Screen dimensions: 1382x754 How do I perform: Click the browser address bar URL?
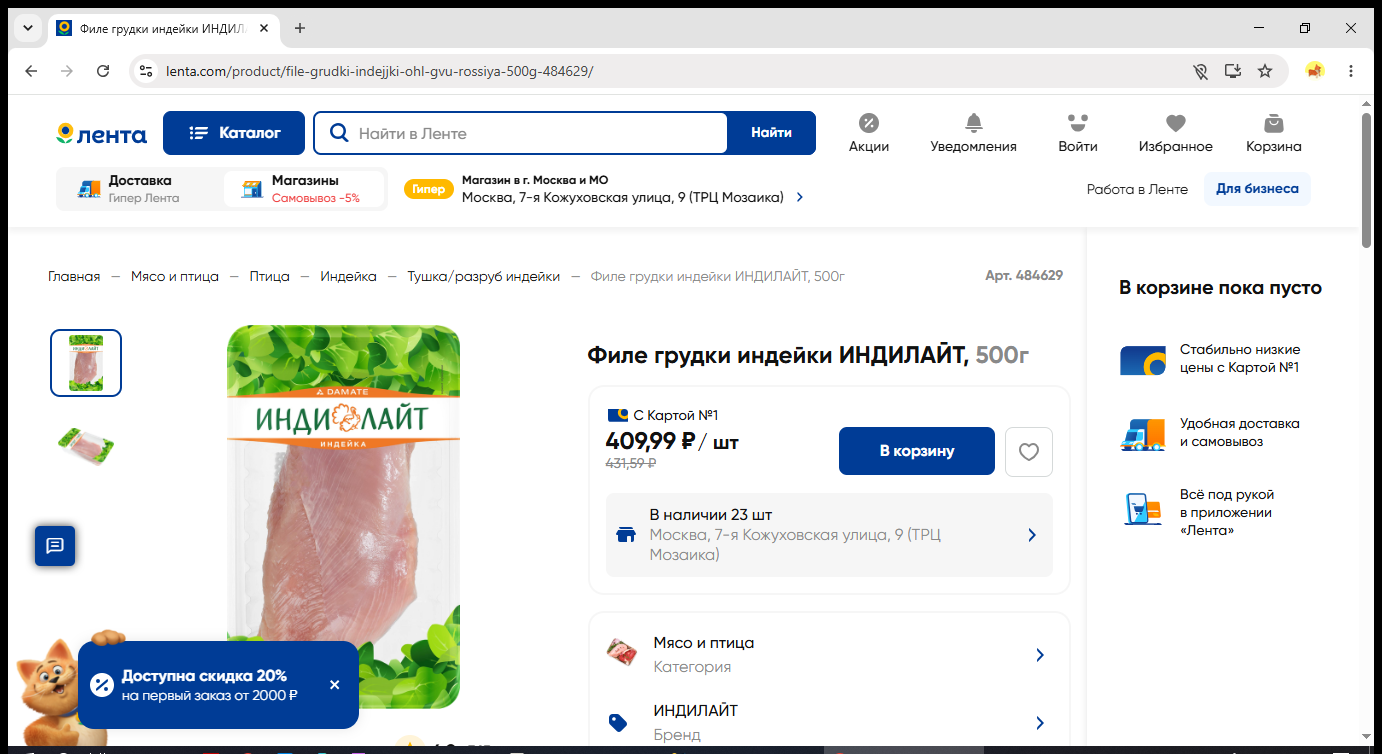point(380,71)
